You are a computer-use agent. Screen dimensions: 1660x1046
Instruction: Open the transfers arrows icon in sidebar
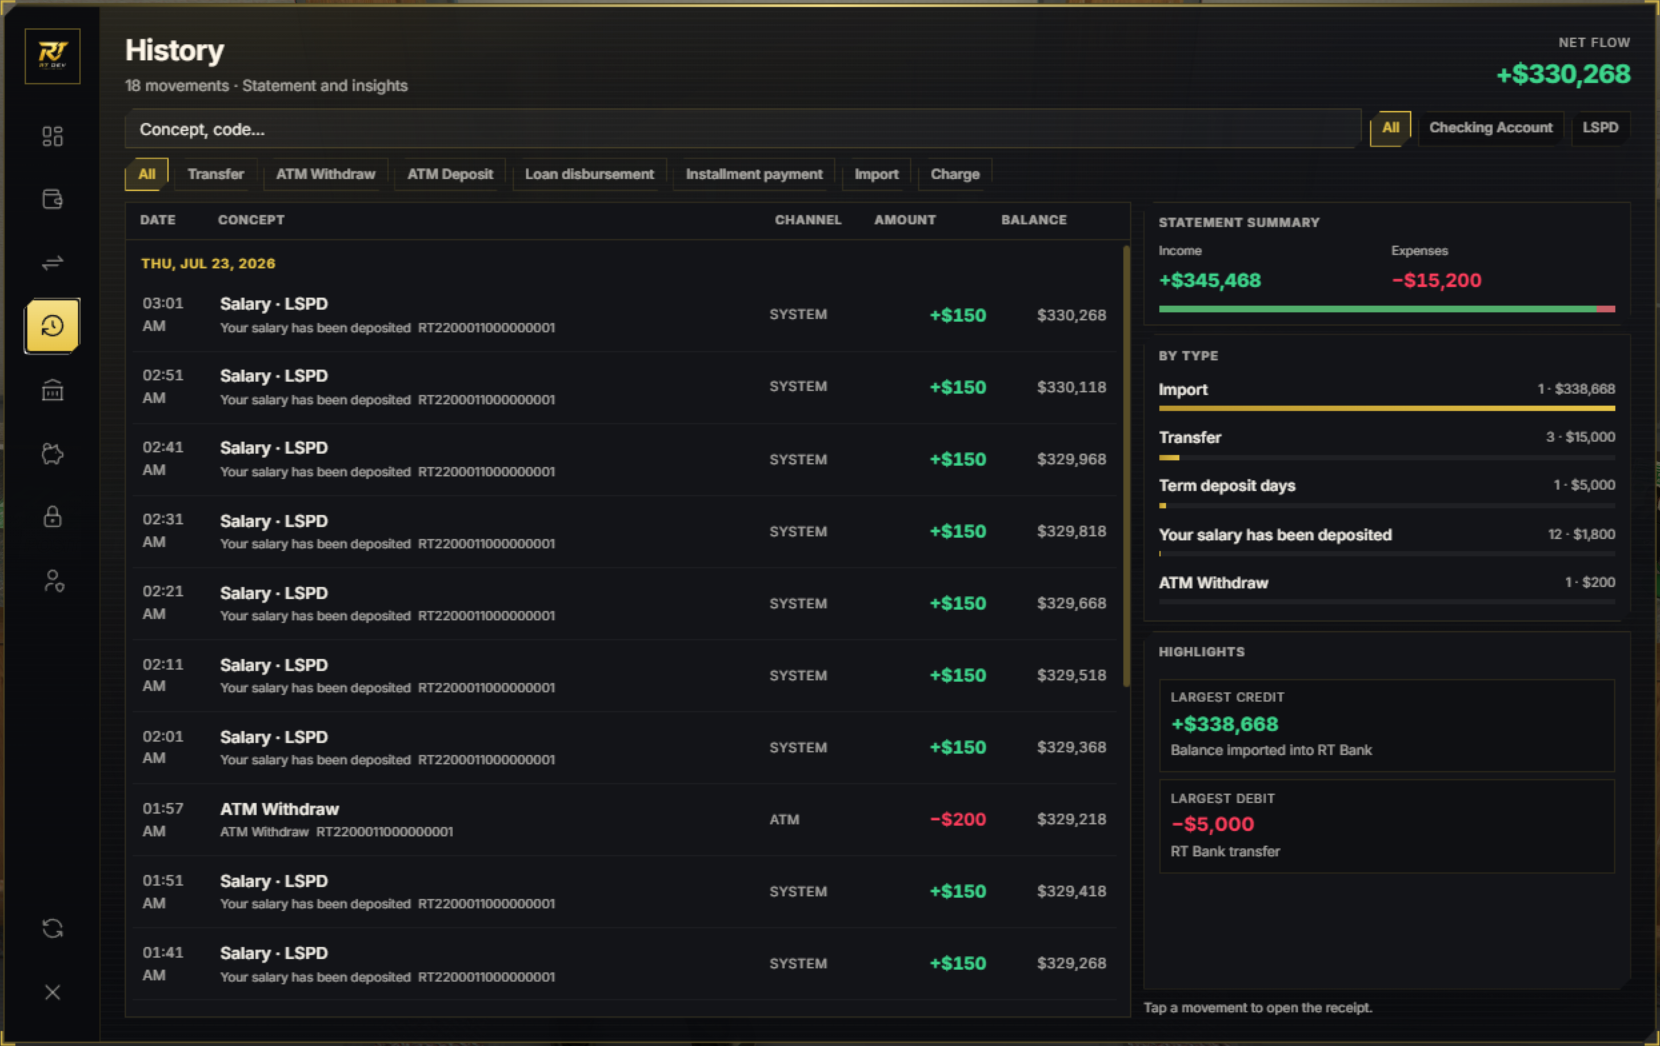tap(53, 263)
